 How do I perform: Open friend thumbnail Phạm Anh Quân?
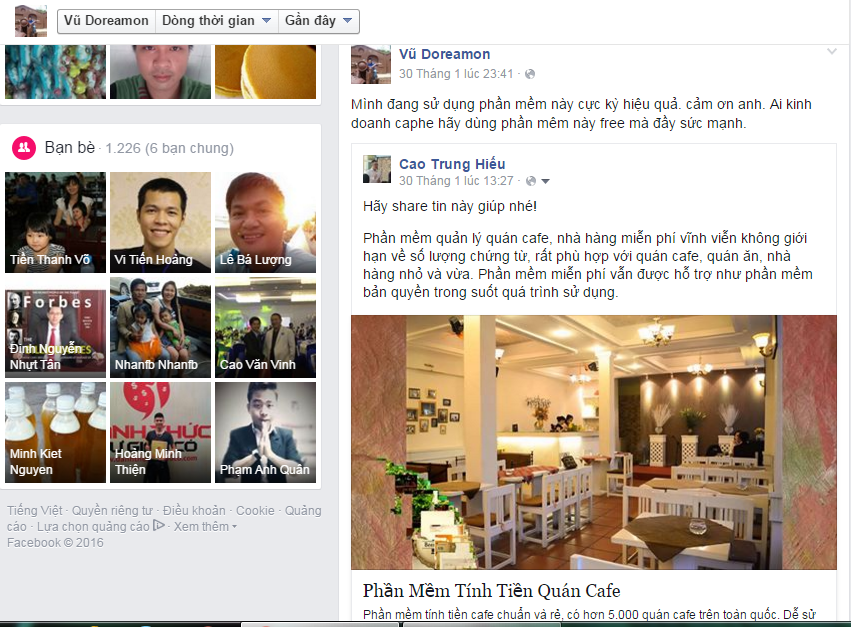(265, 433)
